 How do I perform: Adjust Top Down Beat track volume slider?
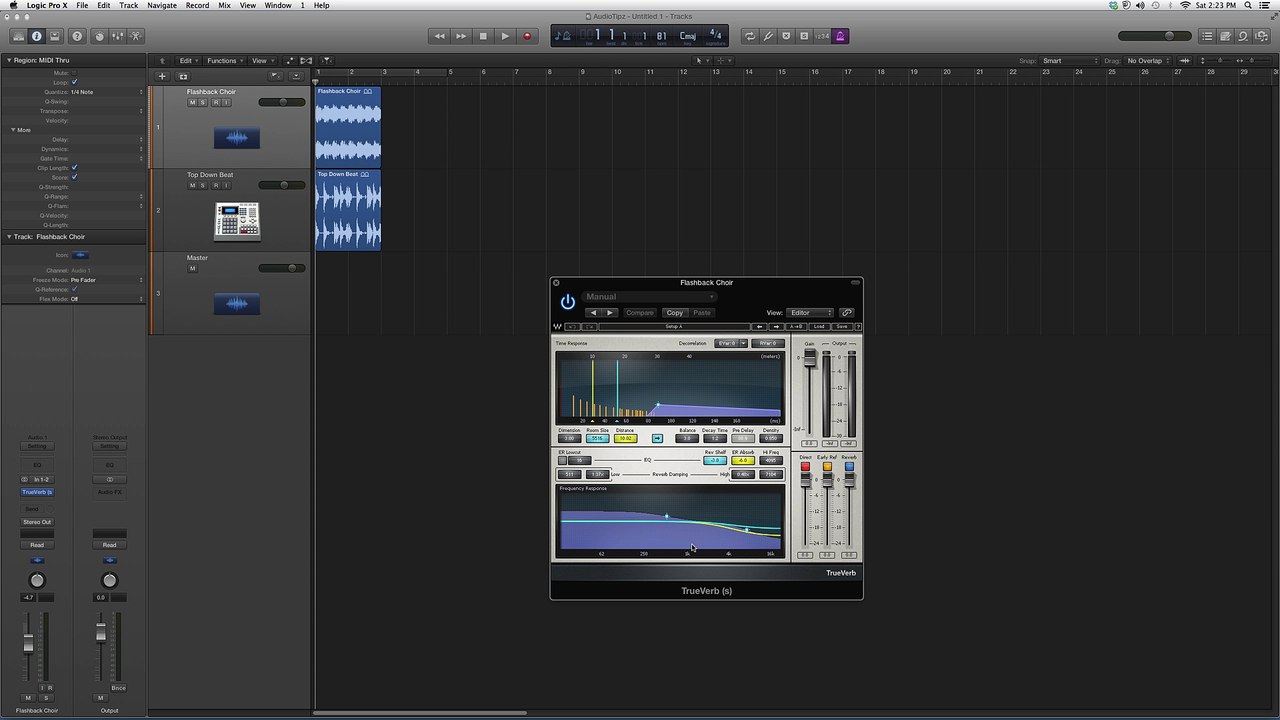pyautogui.click(x=282, y=185)
